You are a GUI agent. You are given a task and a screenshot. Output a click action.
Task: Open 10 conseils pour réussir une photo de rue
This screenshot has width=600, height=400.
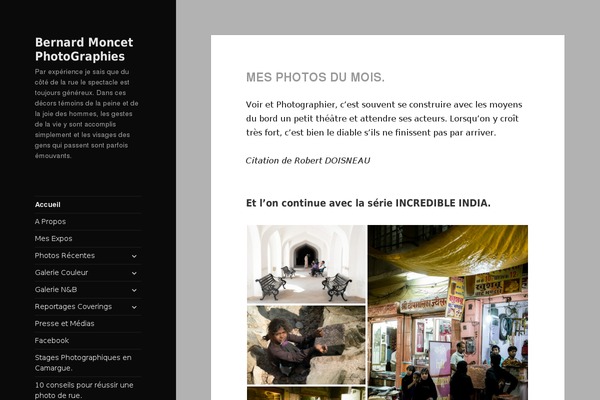(x=84, y=390)
